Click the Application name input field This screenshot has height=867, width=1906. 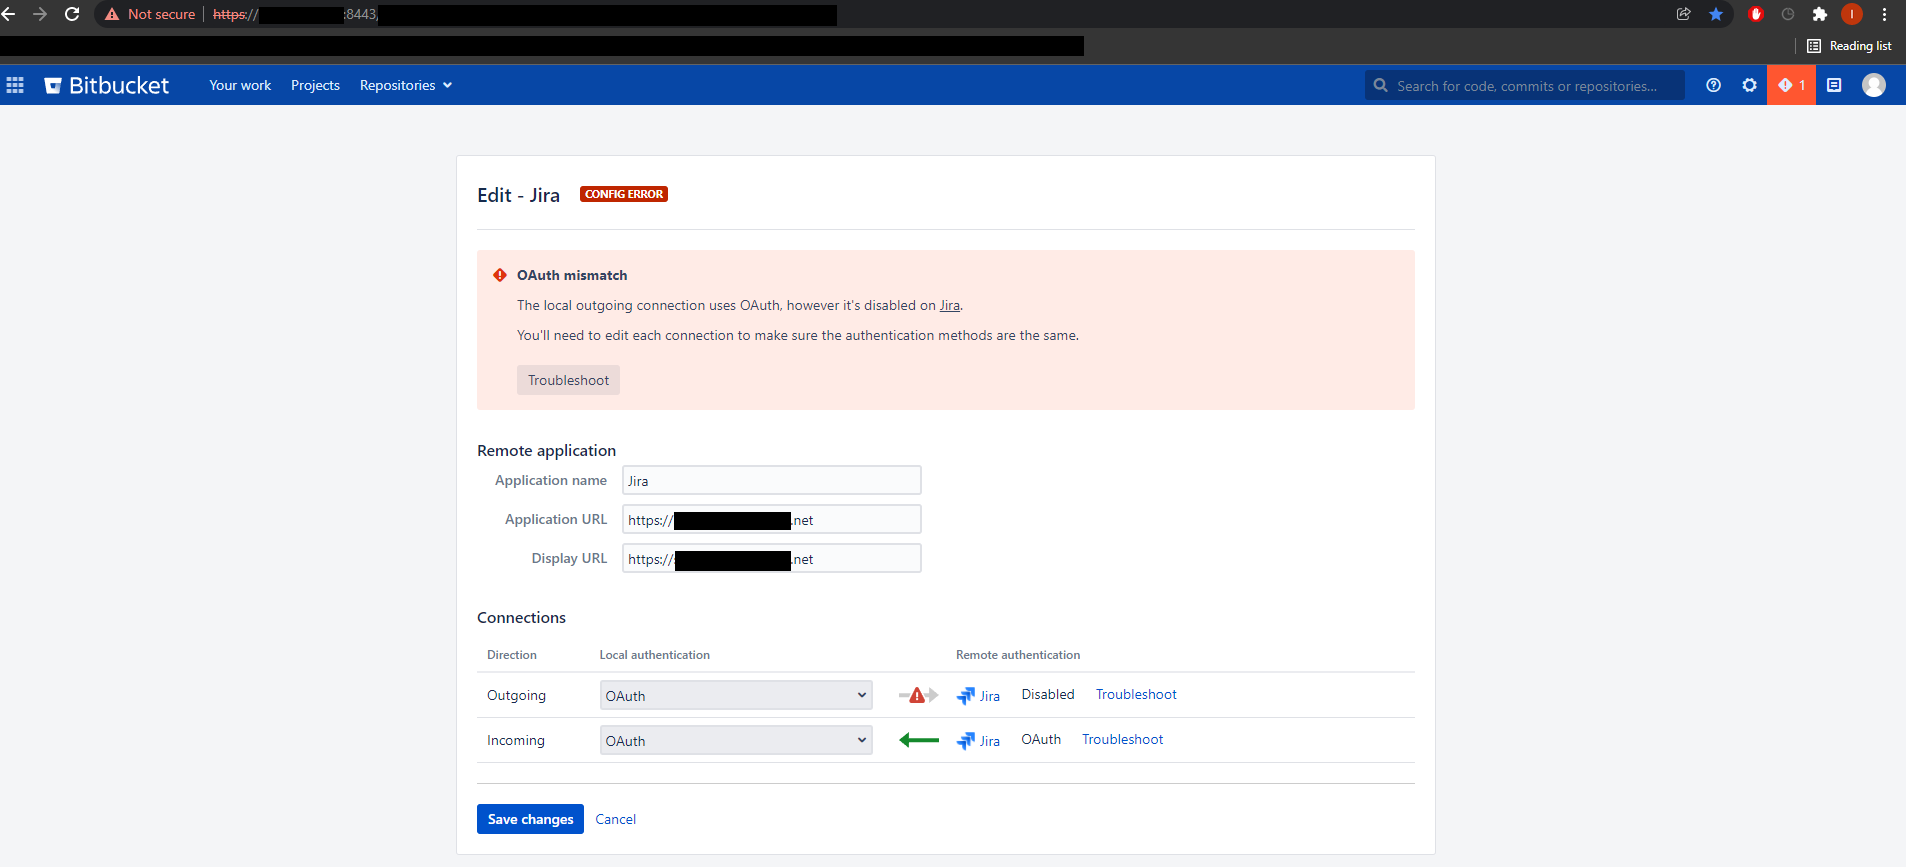coord(771,480)
